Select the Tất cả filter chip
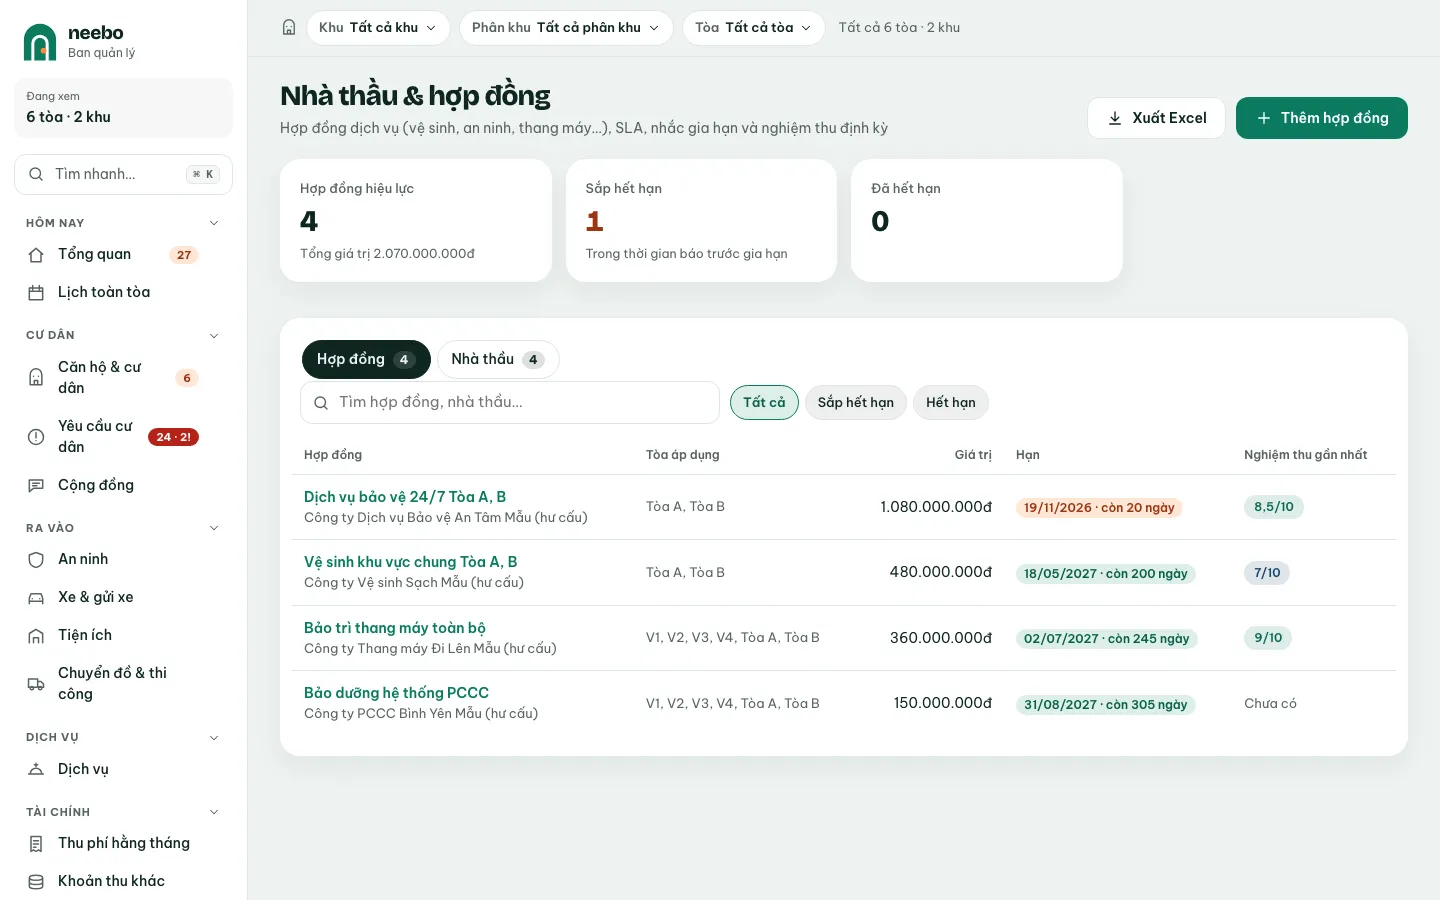The width and height of the screenshot is (1440, 900). click(764, 403)
